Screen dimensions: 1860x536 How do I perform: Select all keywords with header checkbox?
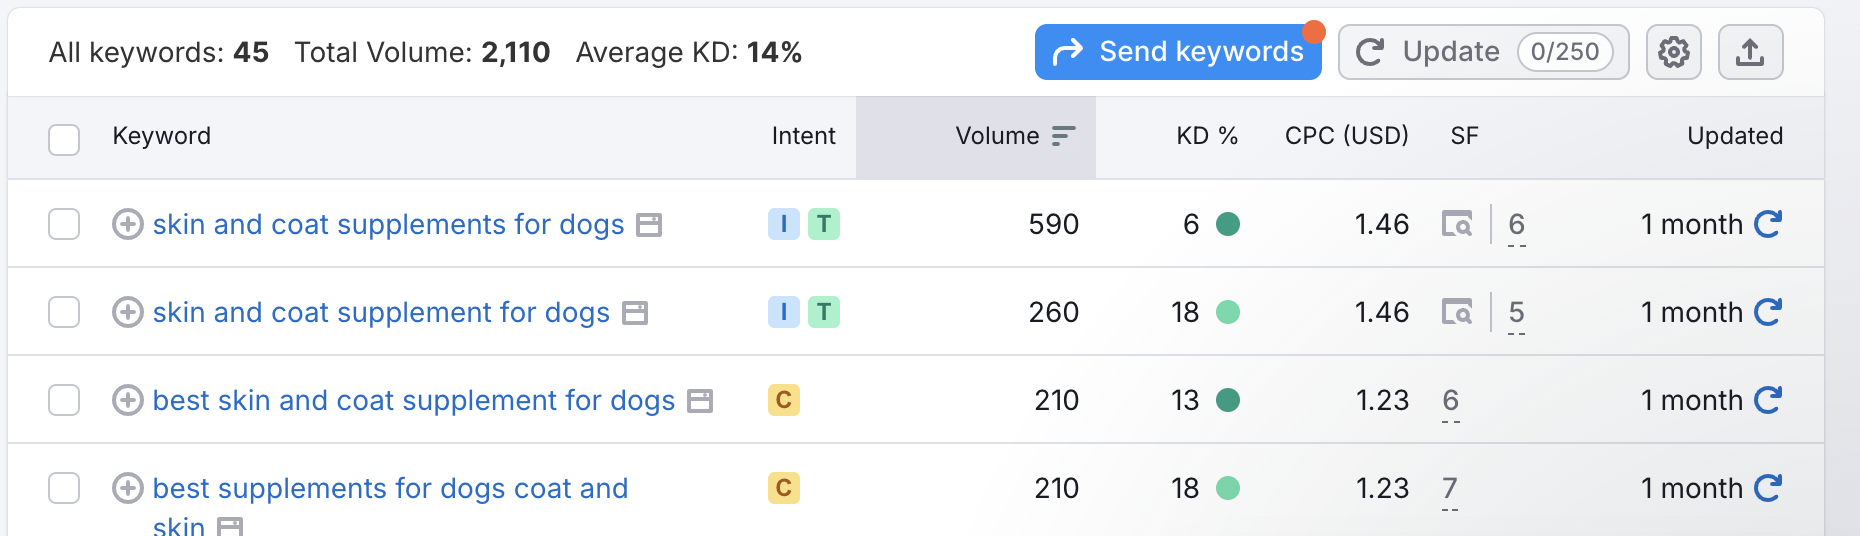tap(64, 139)
